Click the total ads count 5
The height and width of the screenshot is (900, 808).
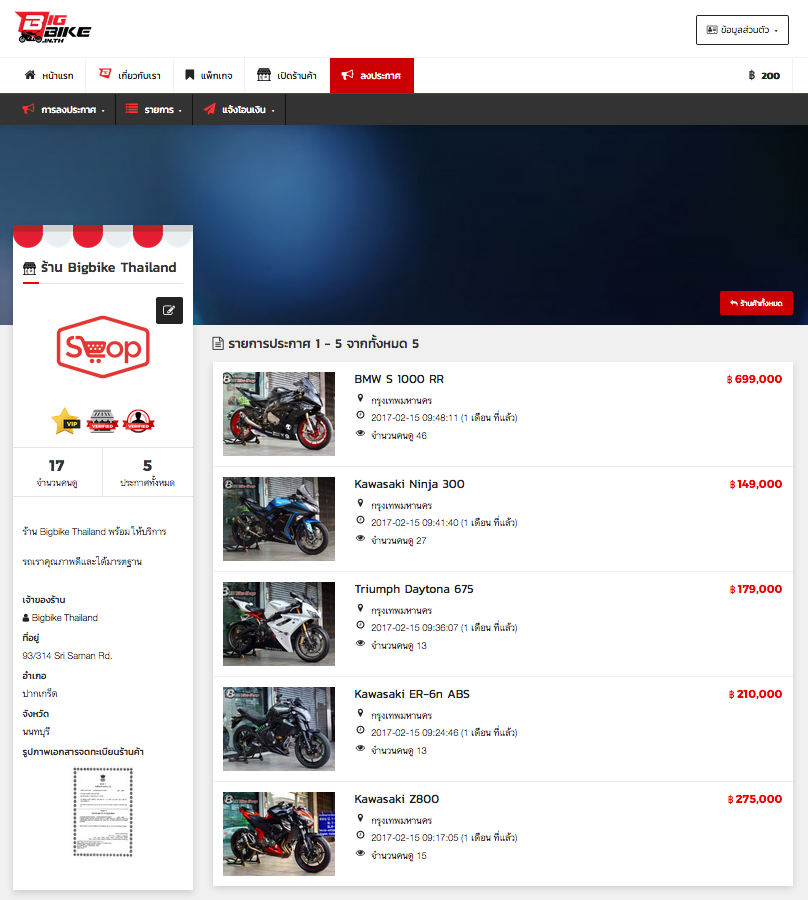pyautogui.click(x=147, y=465)
